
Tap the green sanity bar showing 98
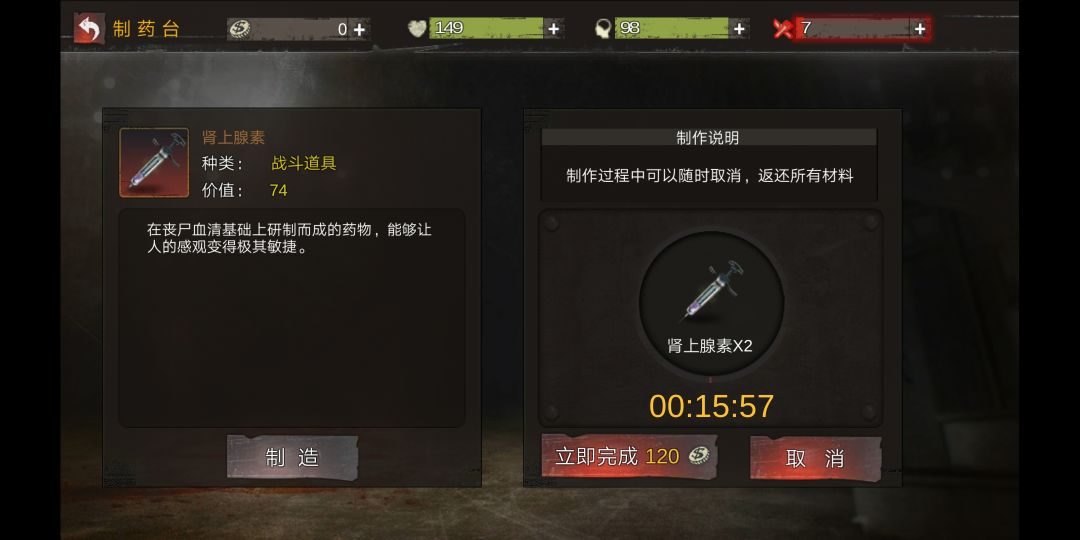coord(672,28)
